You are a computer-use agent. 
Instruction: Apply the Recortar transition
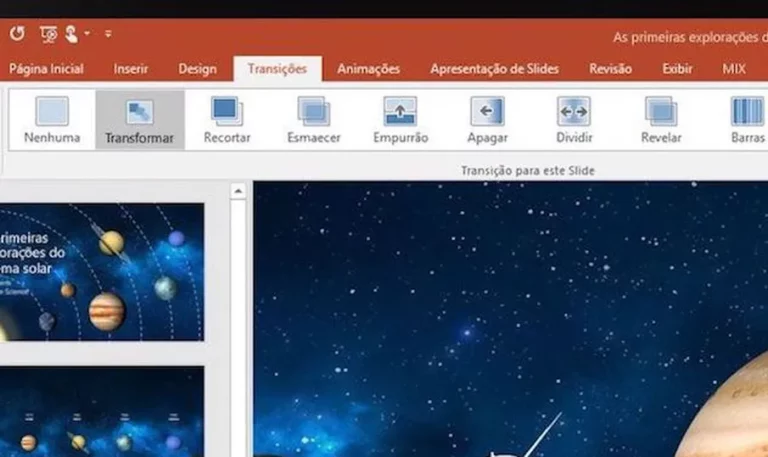pyautogui.click(x=227, y=120)
